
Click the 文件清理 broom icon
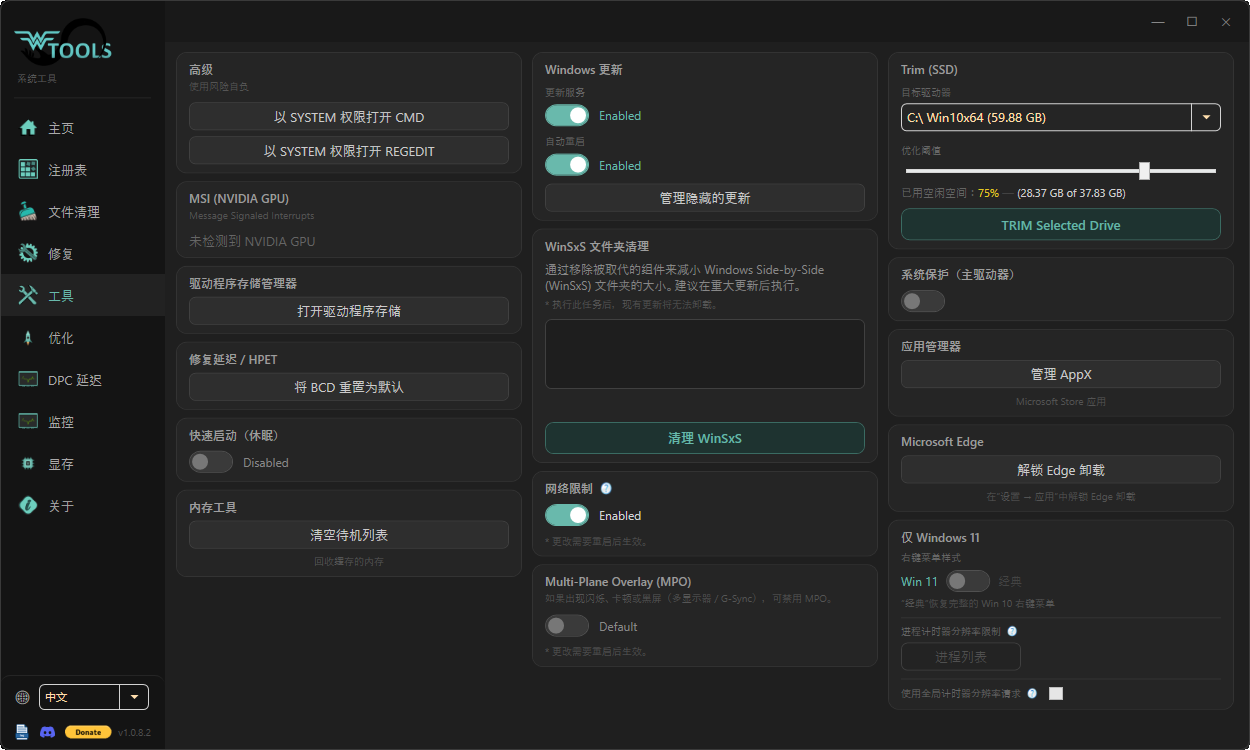click(28, 212)
